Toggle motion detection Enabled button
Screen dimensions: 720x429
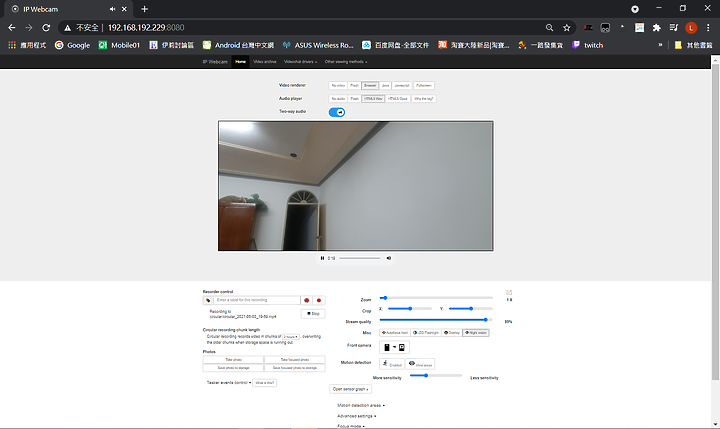[392, 364]
